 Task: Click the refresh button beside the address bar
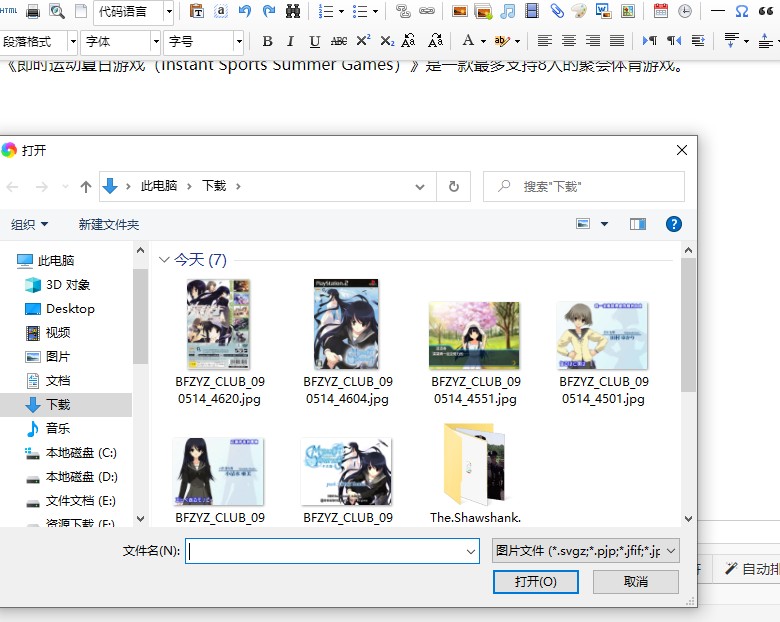pyautogui.click(x=454, y=187)
